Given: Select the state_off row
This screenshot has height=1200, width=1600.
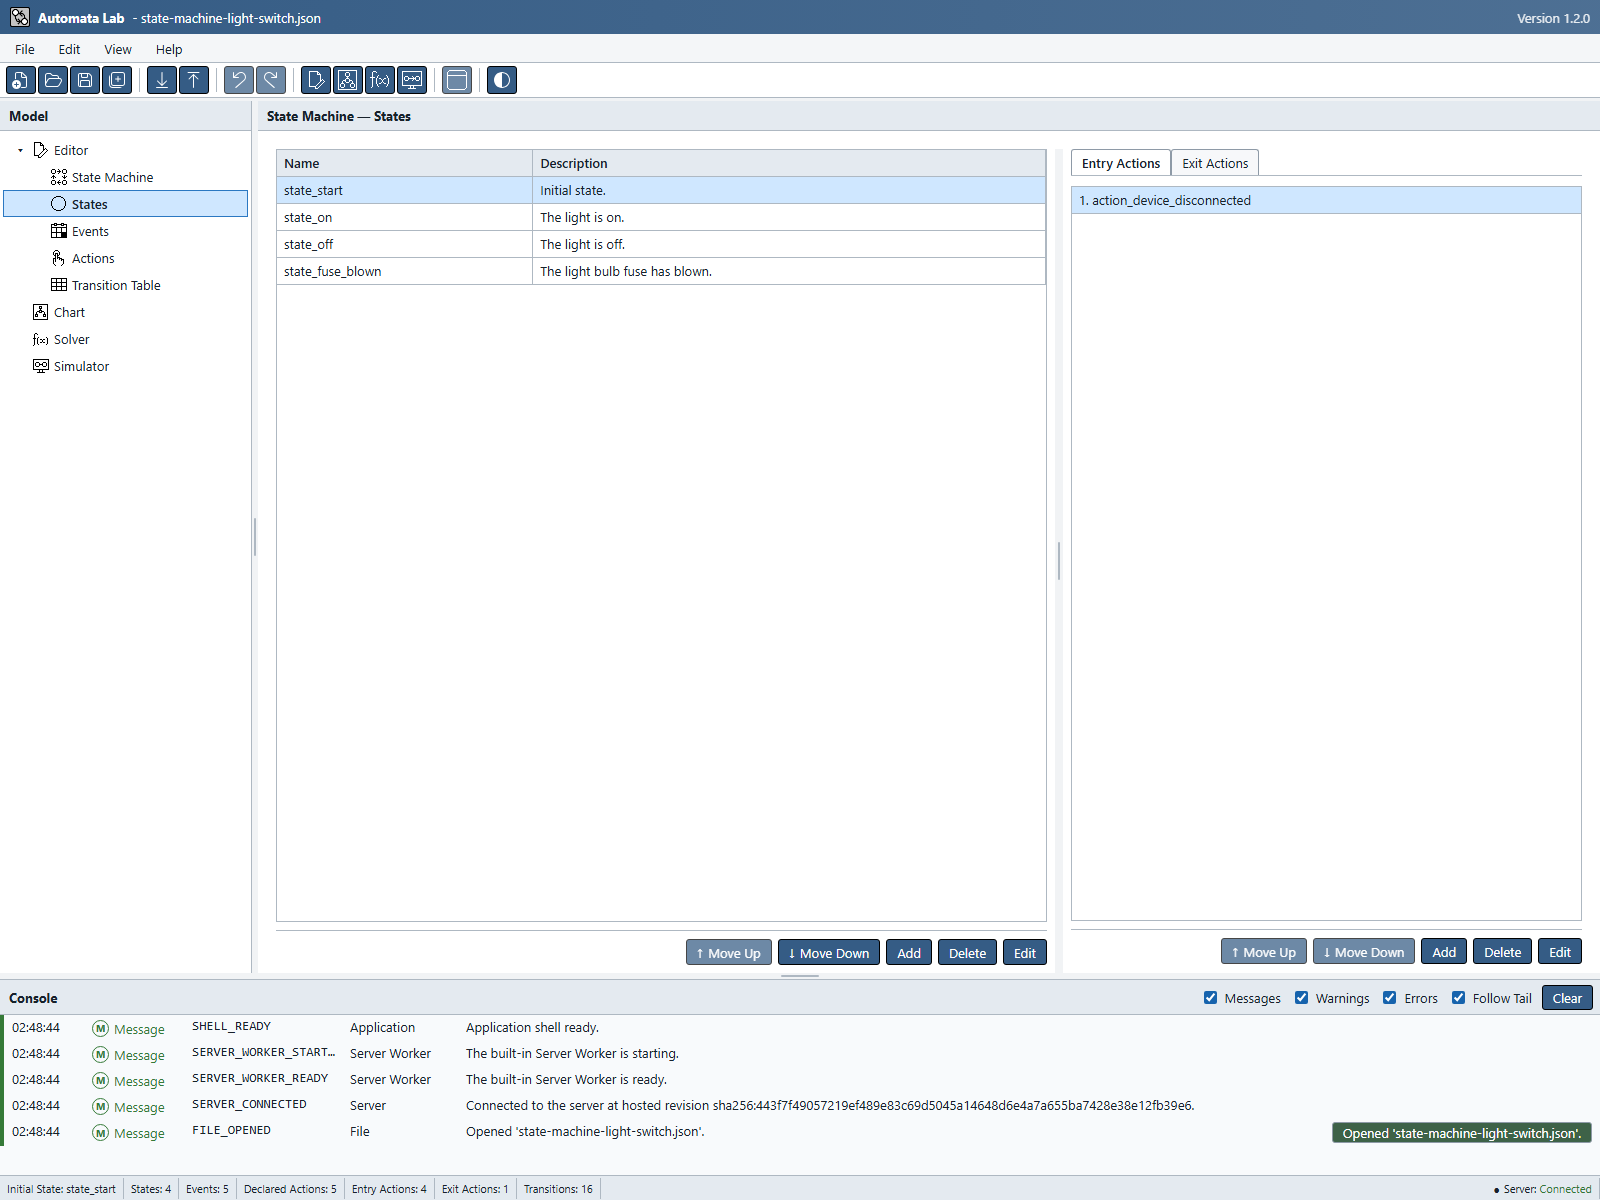Looking at the screenshot, I should click(x=661, y=244).
